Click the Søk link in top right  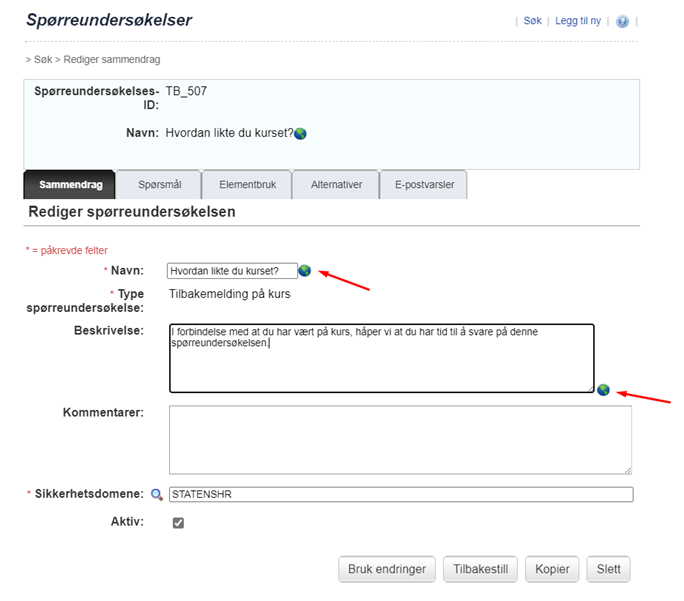click(532, 20)
